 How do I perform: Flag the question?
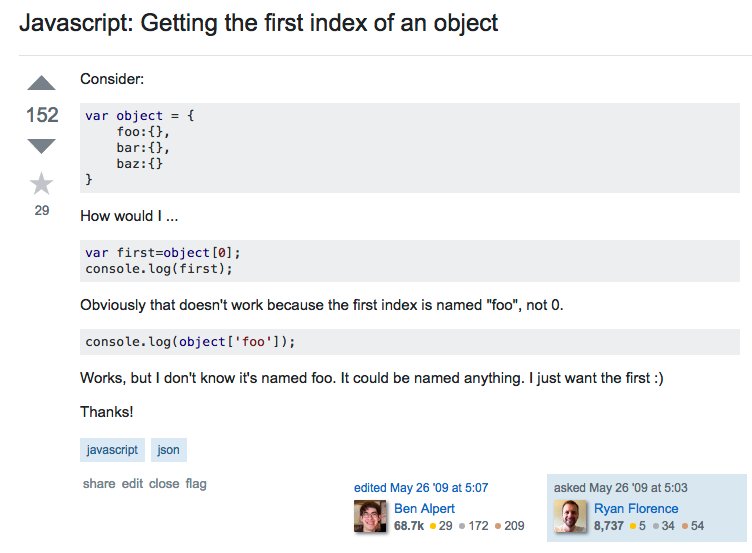196,483
